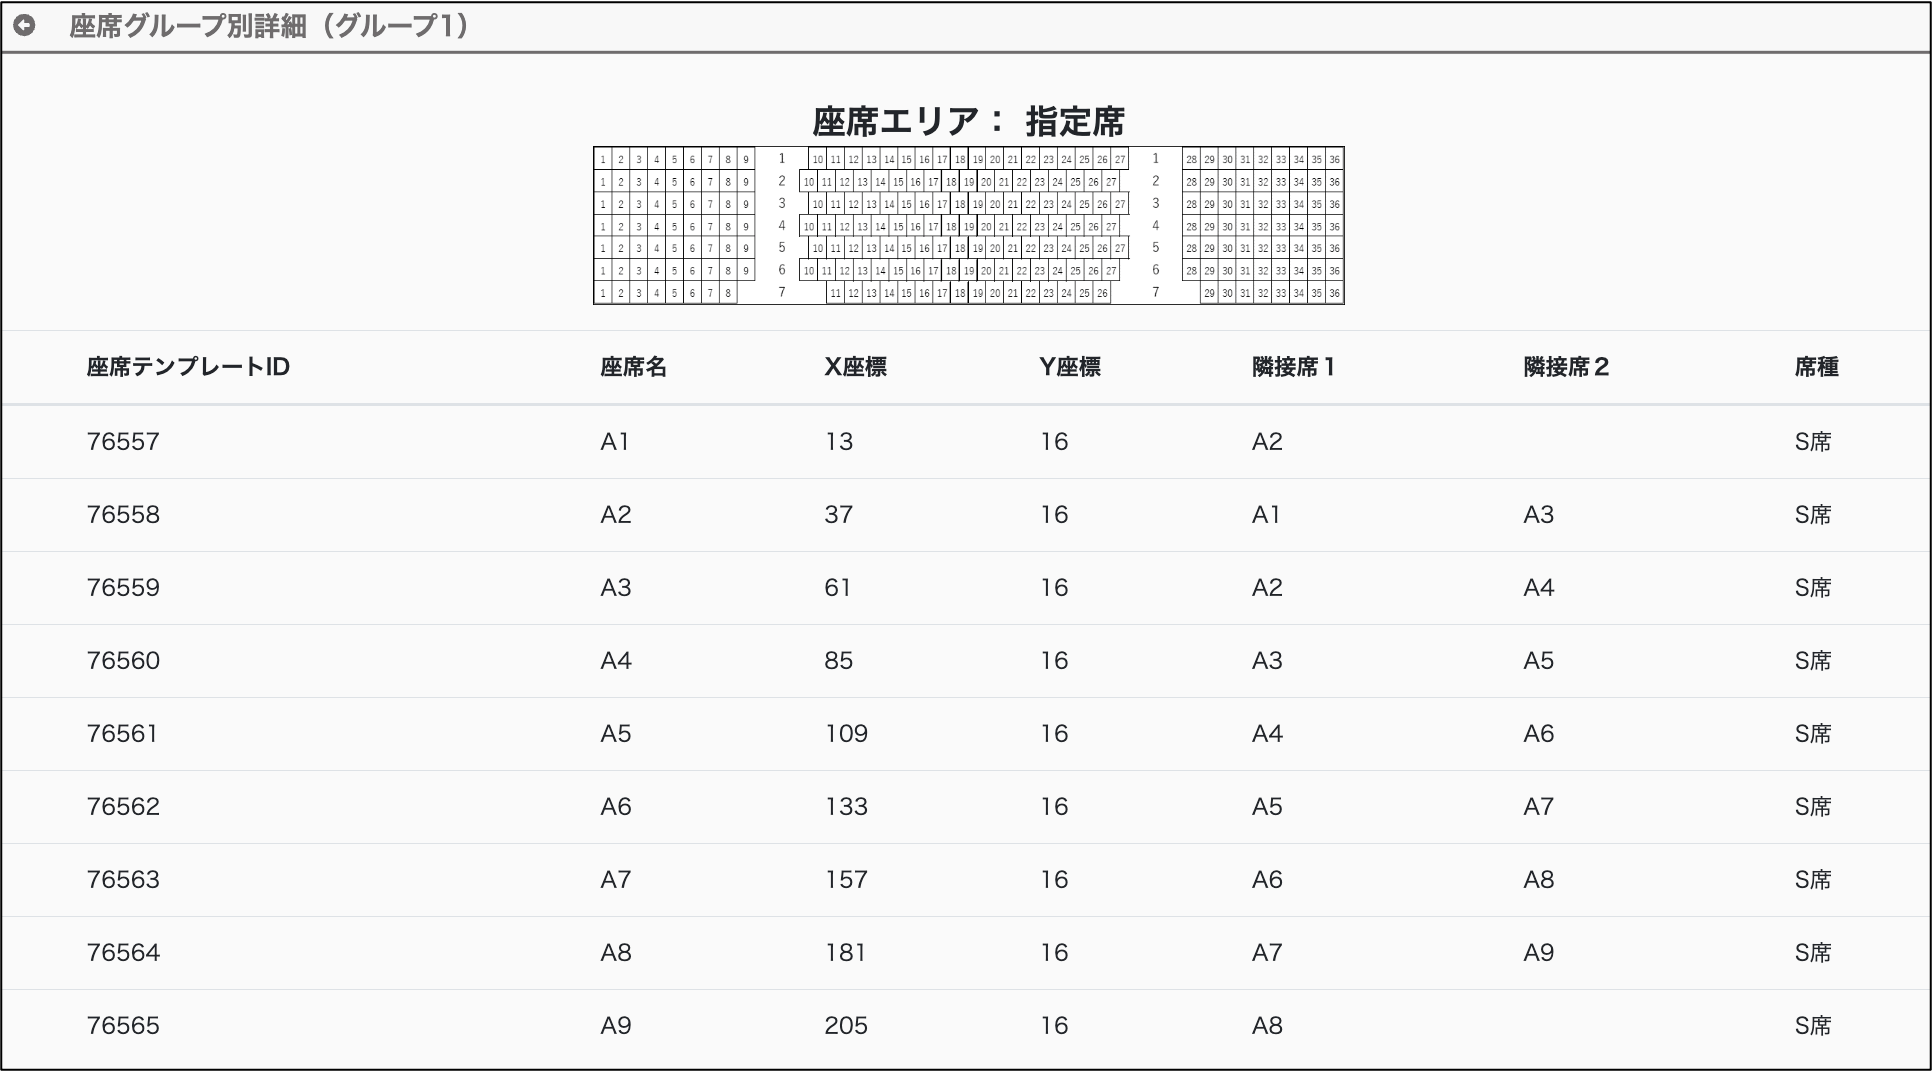This screenshot has height=1072, width=1932.
Task: Select template ID 76561 row
Action: 123,734
